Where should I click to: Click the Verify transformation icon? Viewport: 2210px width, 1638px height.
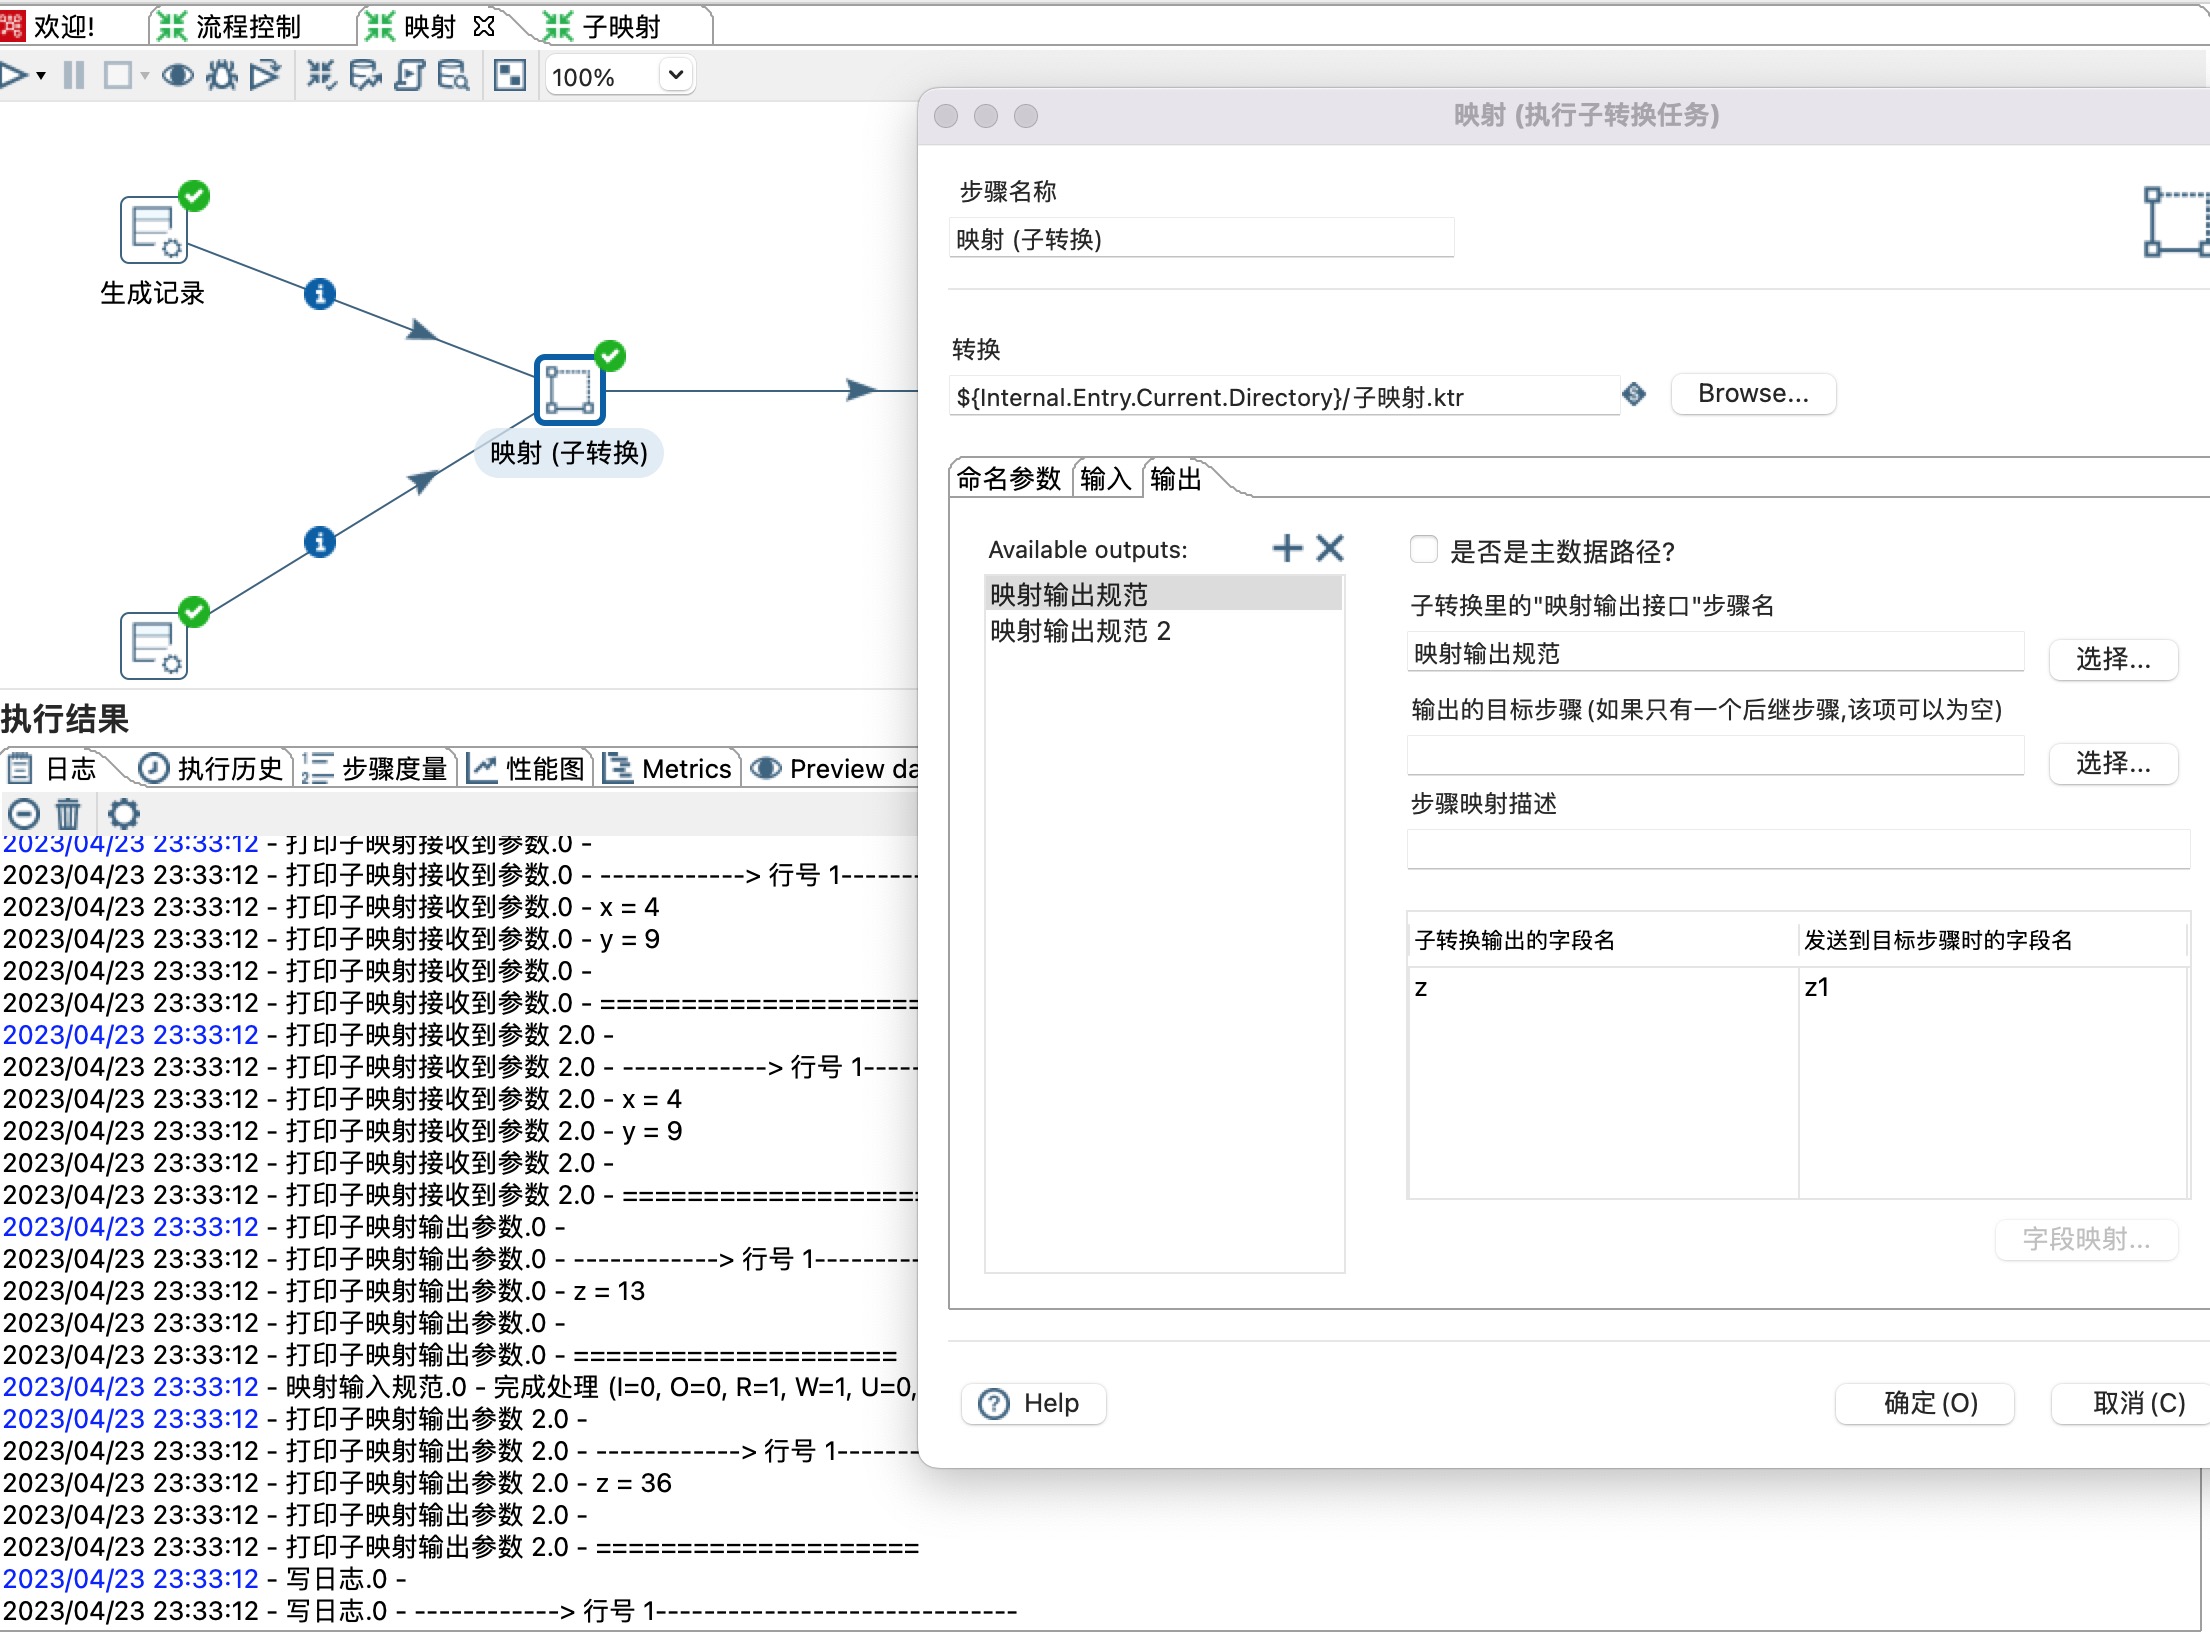click(321, 76)
